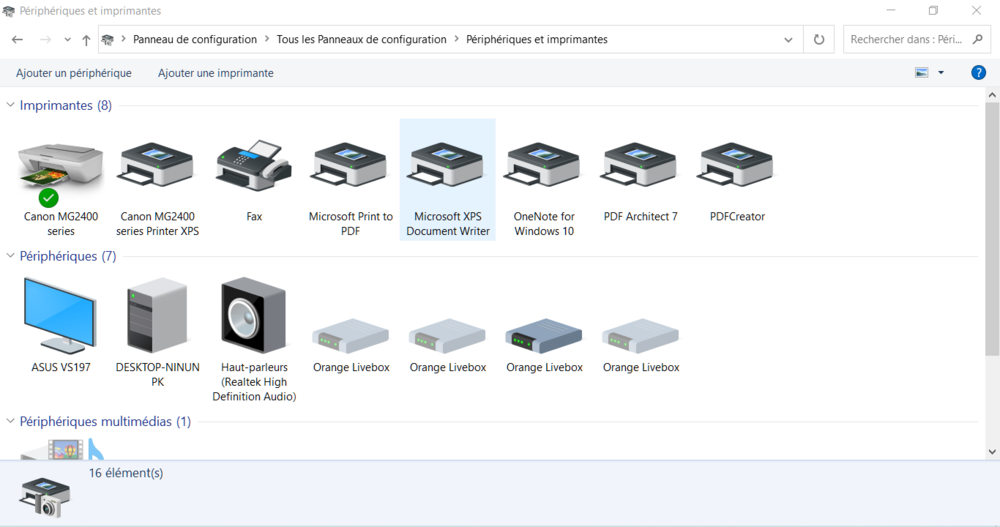Go to Panneau de configuration breadcrumb
Viewport: 1000px width, 527px height.
click(195, 40)
